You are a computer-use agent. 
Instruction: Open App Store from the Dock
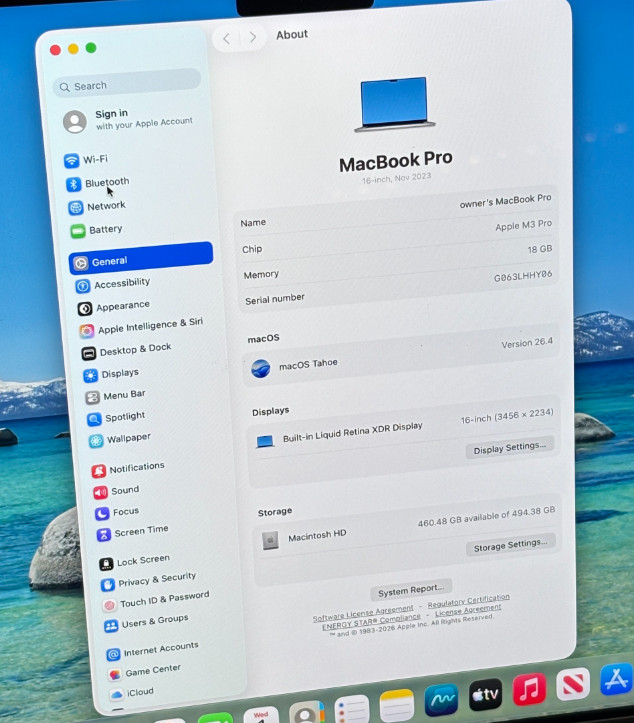tap(616, 679)
